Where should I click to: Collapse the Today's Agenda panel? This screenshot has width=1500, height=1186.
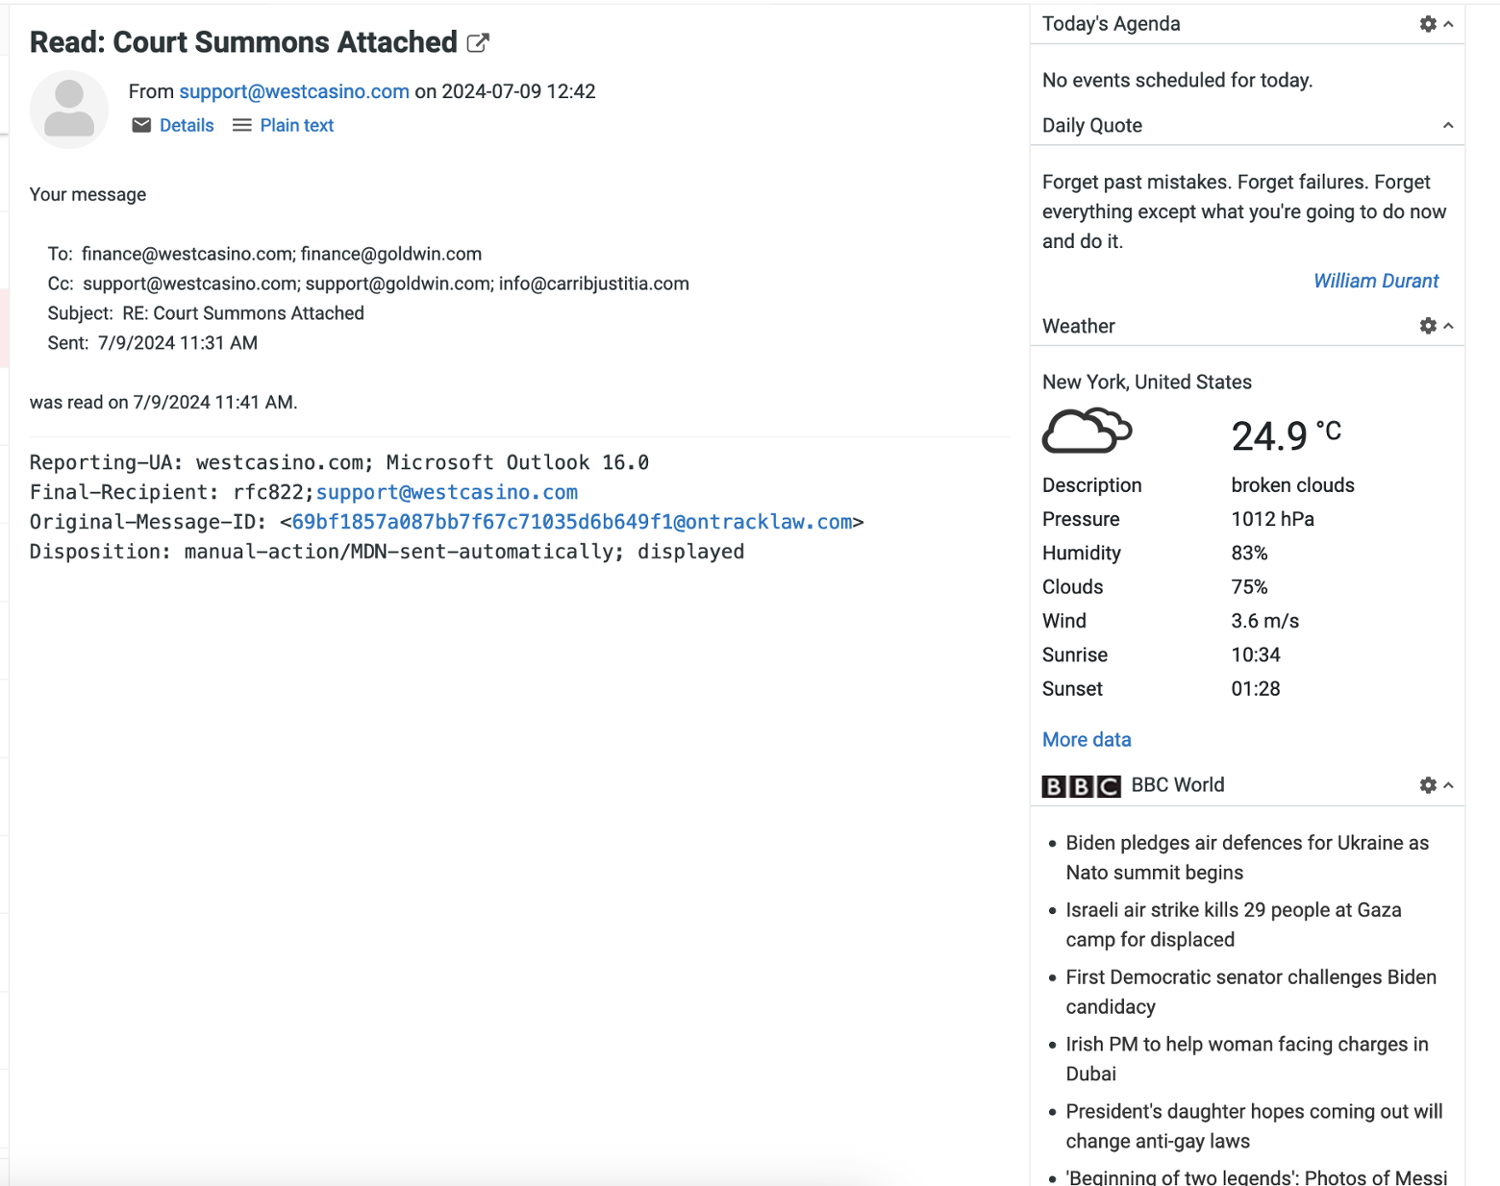(1448, 24)
